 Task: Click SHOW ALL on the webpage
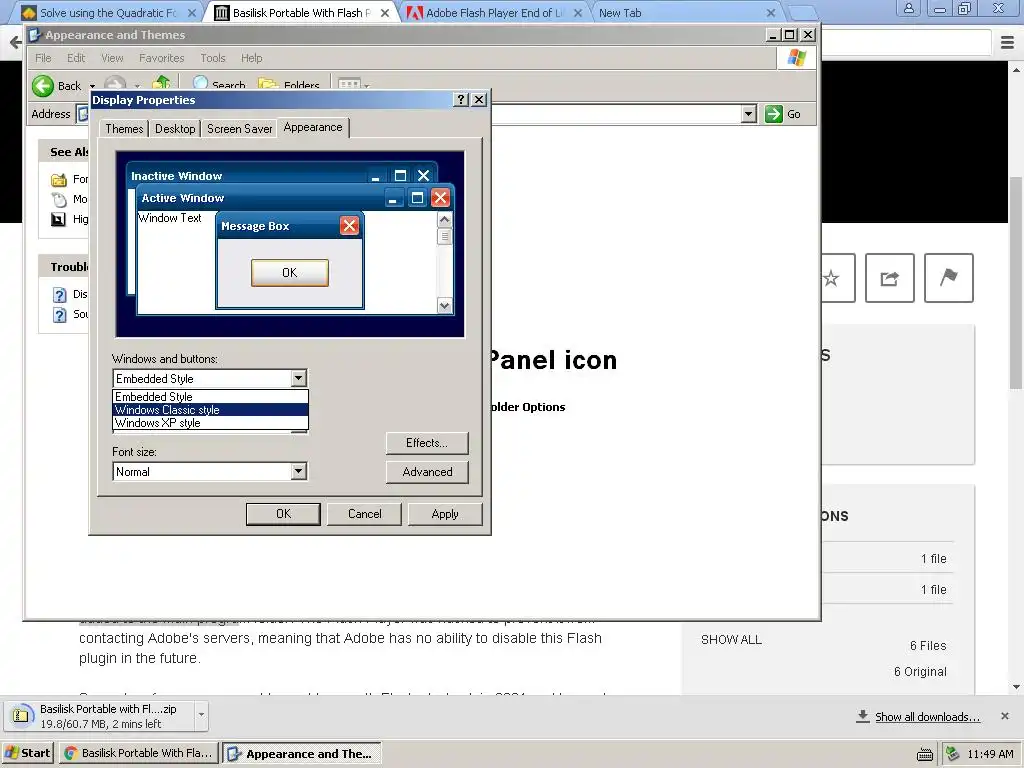(731, 639)
